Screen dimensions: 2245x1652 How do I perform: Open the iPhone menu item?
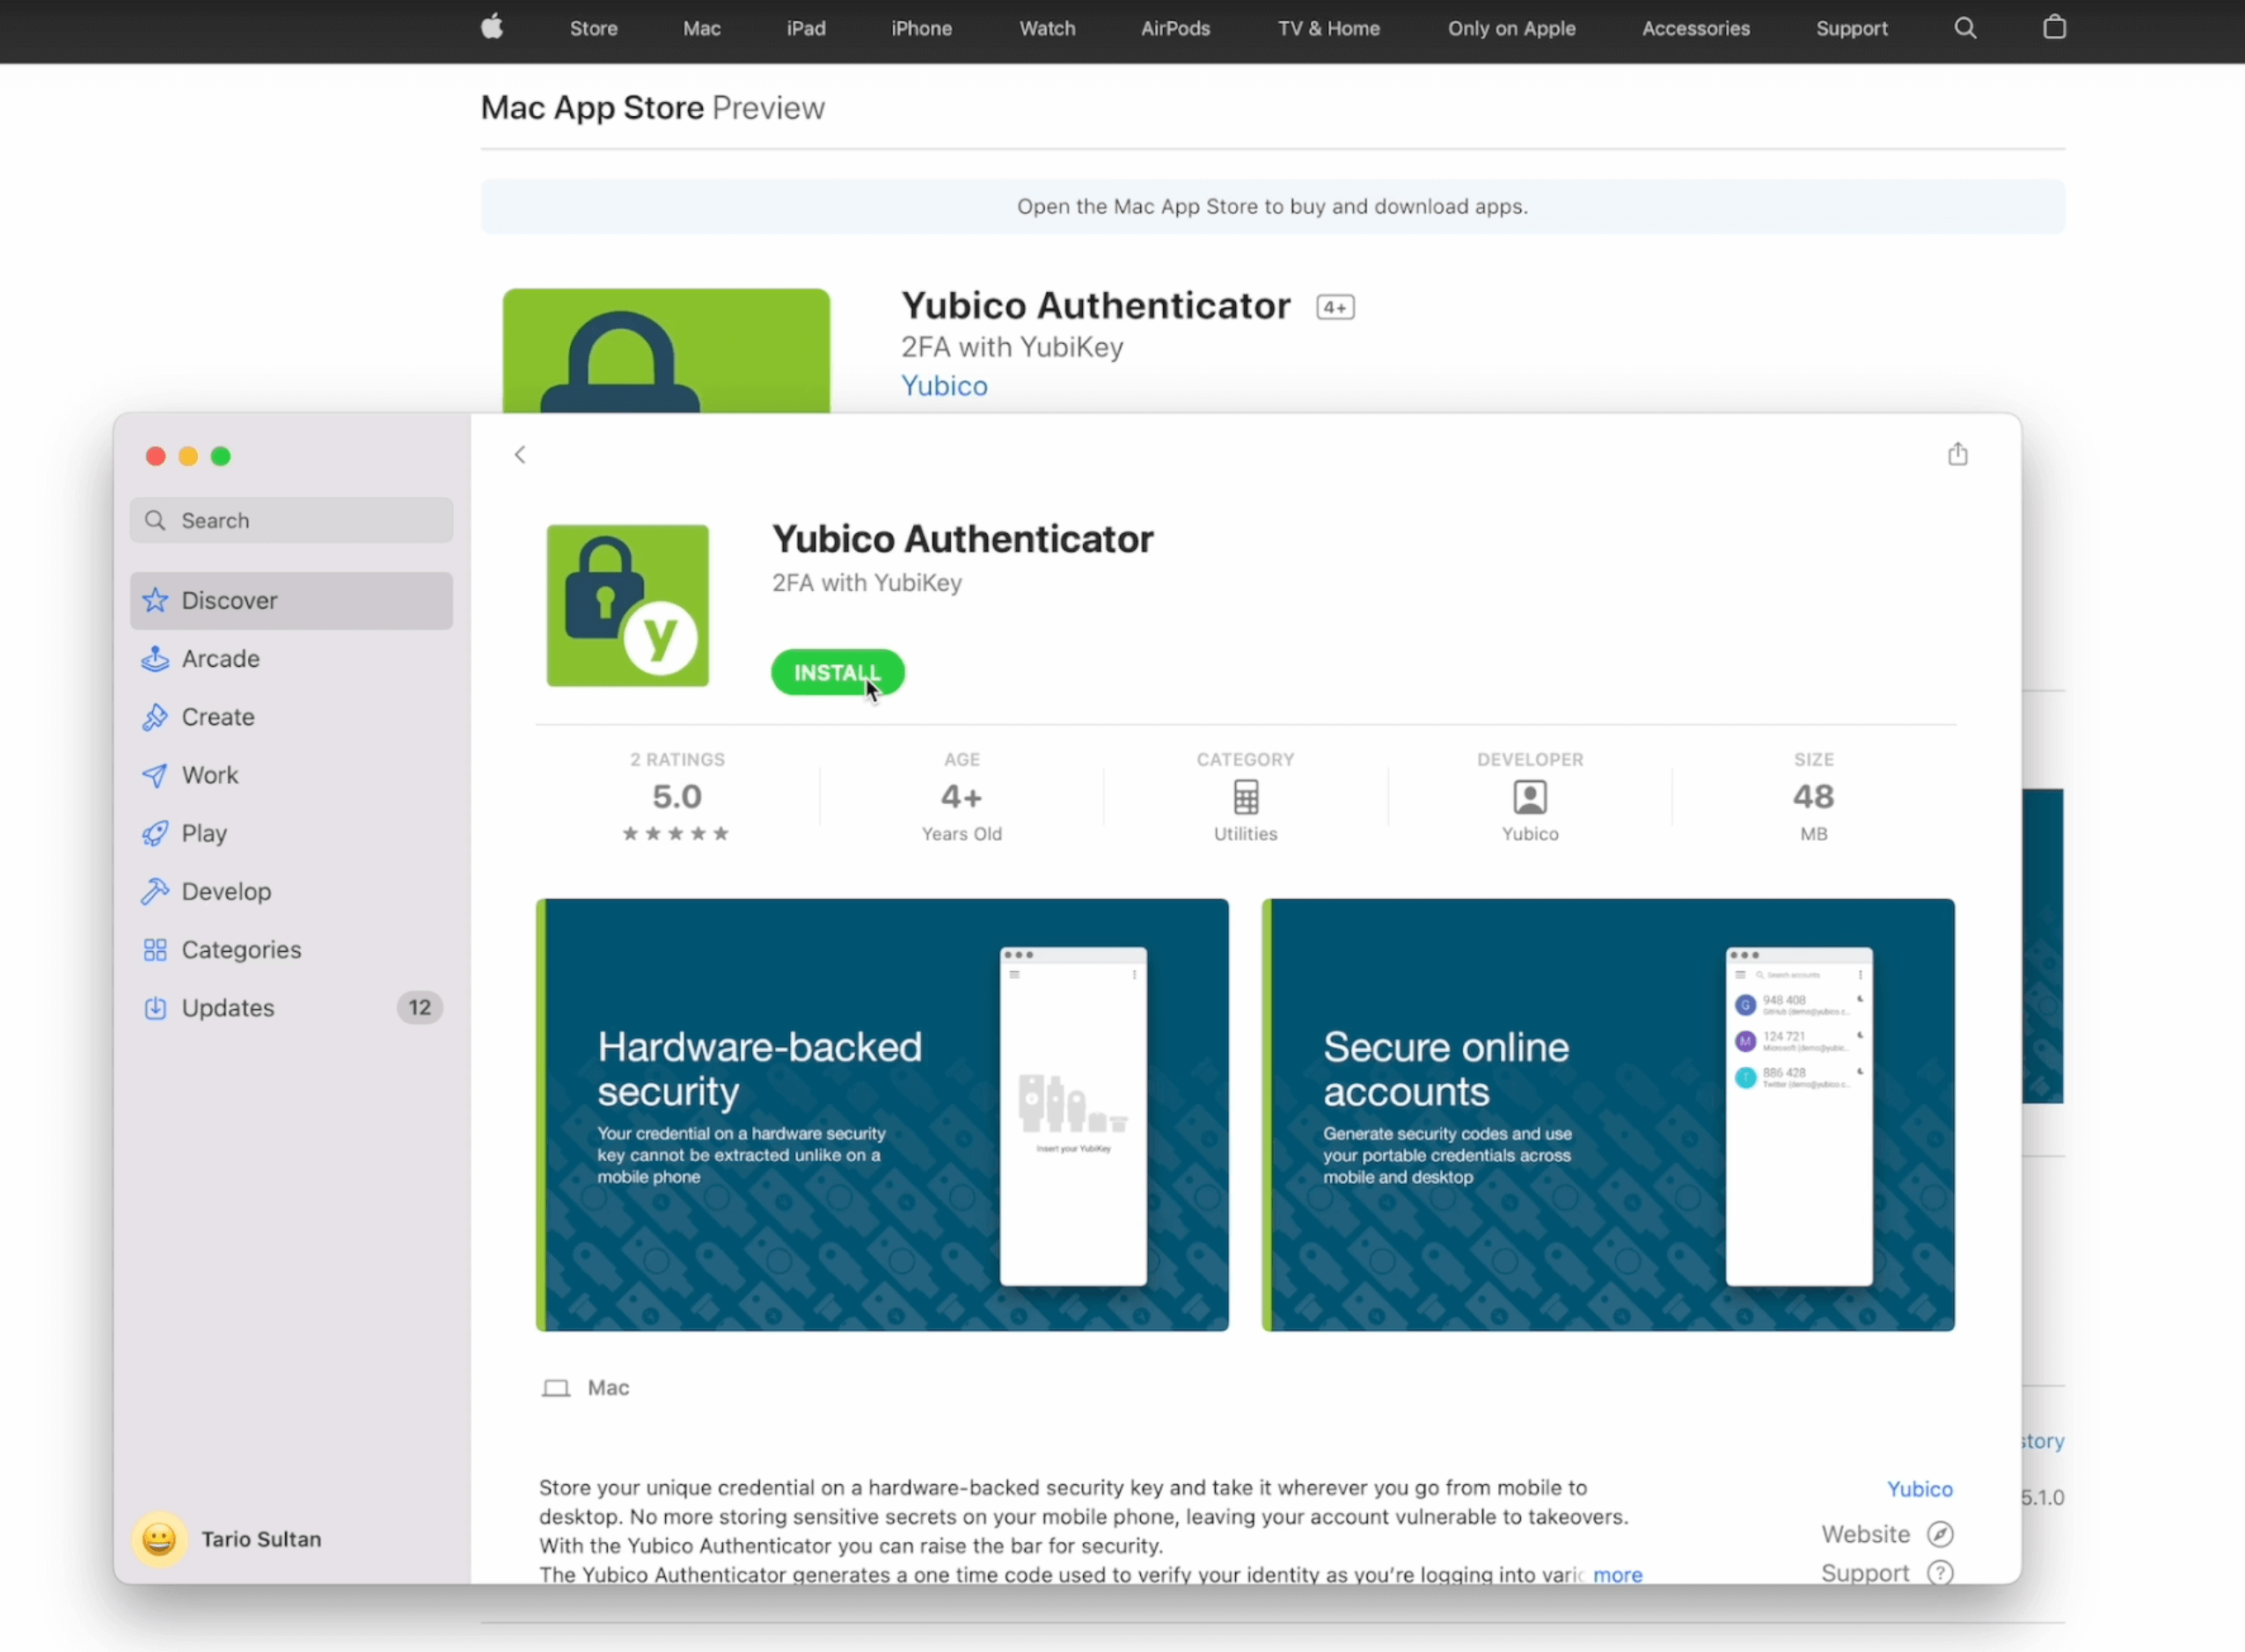coord(922,28)
